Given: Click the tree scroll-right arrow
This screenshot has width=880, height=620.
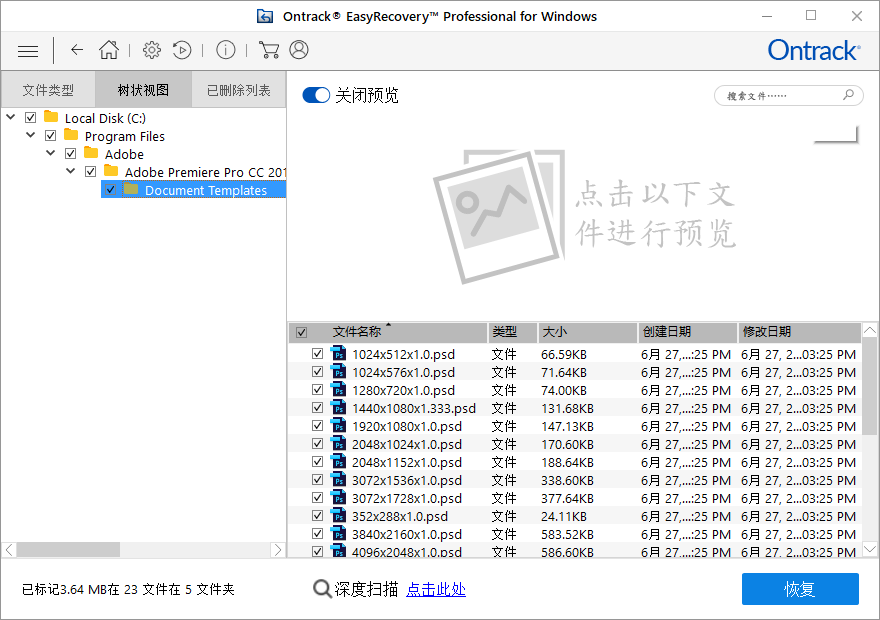Looking at the screenshot, I should (x=277, y=550).
